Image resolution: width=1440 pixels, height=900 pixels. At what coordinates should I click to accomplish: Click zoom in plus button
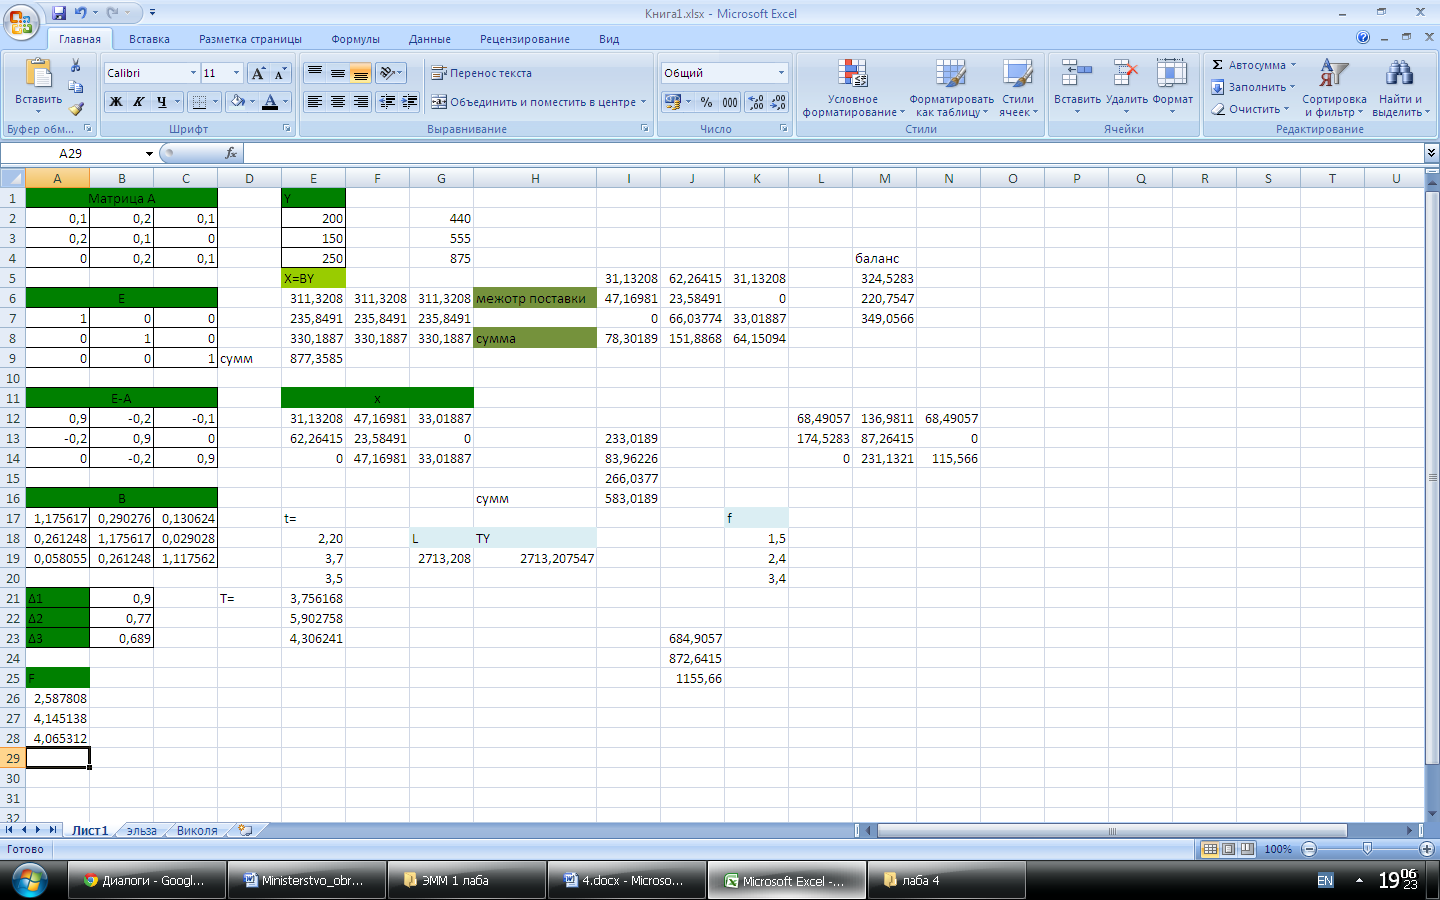click(x=1427, y=848)
